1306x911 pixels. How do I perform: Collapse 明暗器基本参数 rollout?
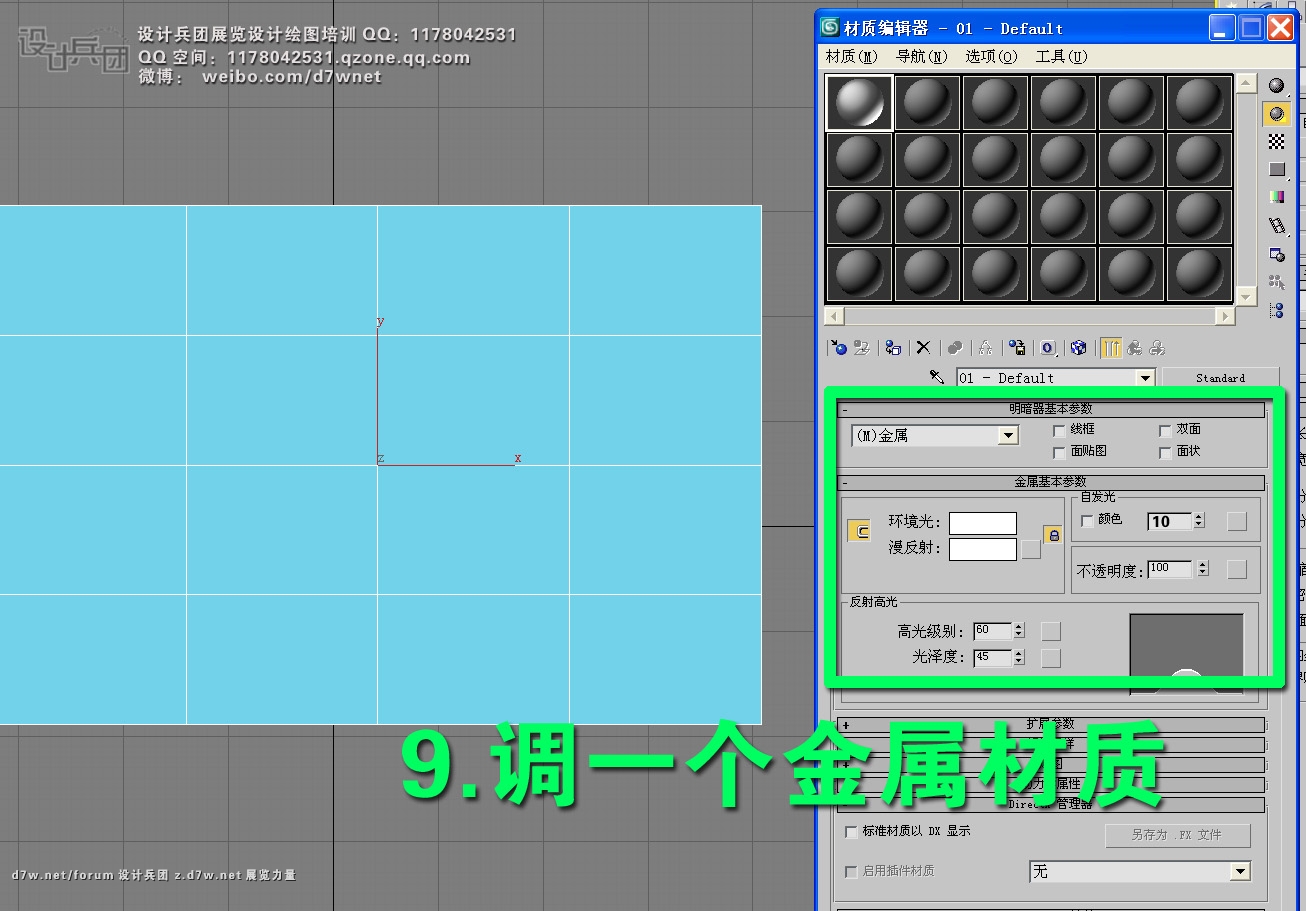tap(1051, 409)
